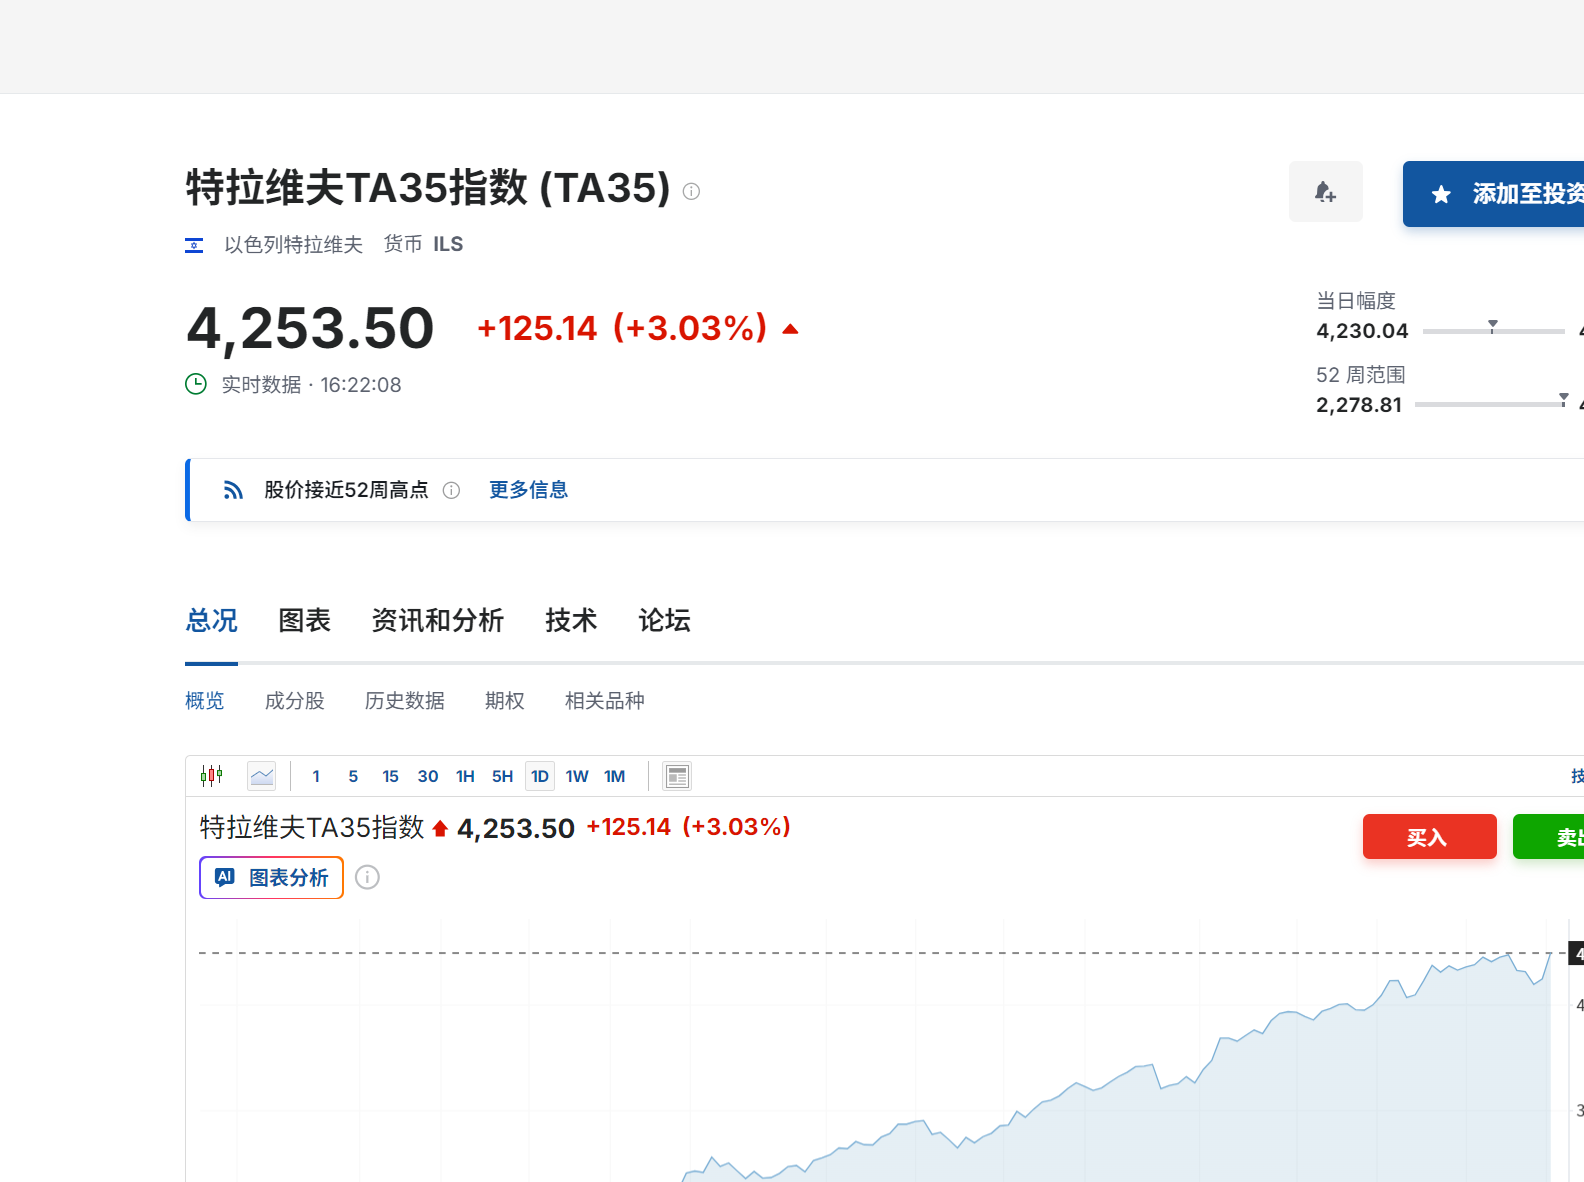Go to 历史数据 sub-tab
The width and height of the screenshot is (1584, 1182).
pos(404,701)
